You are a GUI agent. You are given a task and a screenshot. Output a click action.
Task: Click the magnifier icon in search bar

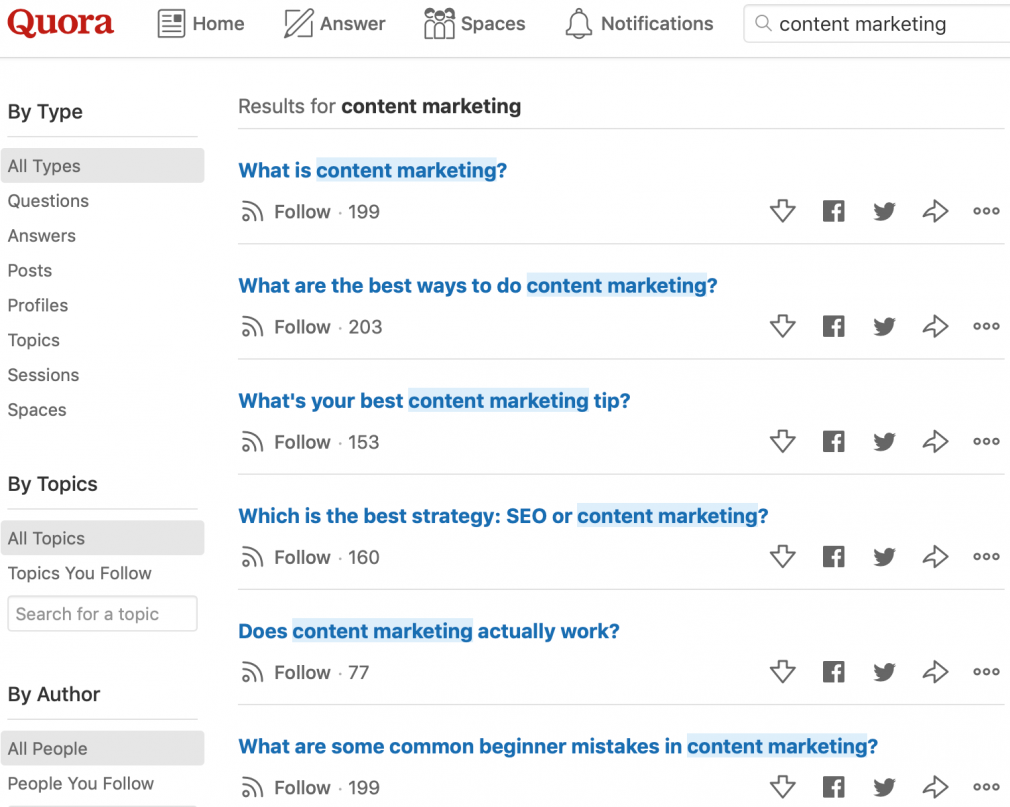[763, 24]
